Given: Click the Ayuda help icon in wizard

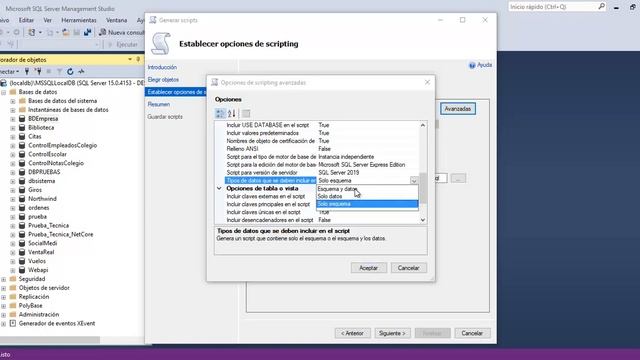Looking at the screenshot, I should (472, 65).
